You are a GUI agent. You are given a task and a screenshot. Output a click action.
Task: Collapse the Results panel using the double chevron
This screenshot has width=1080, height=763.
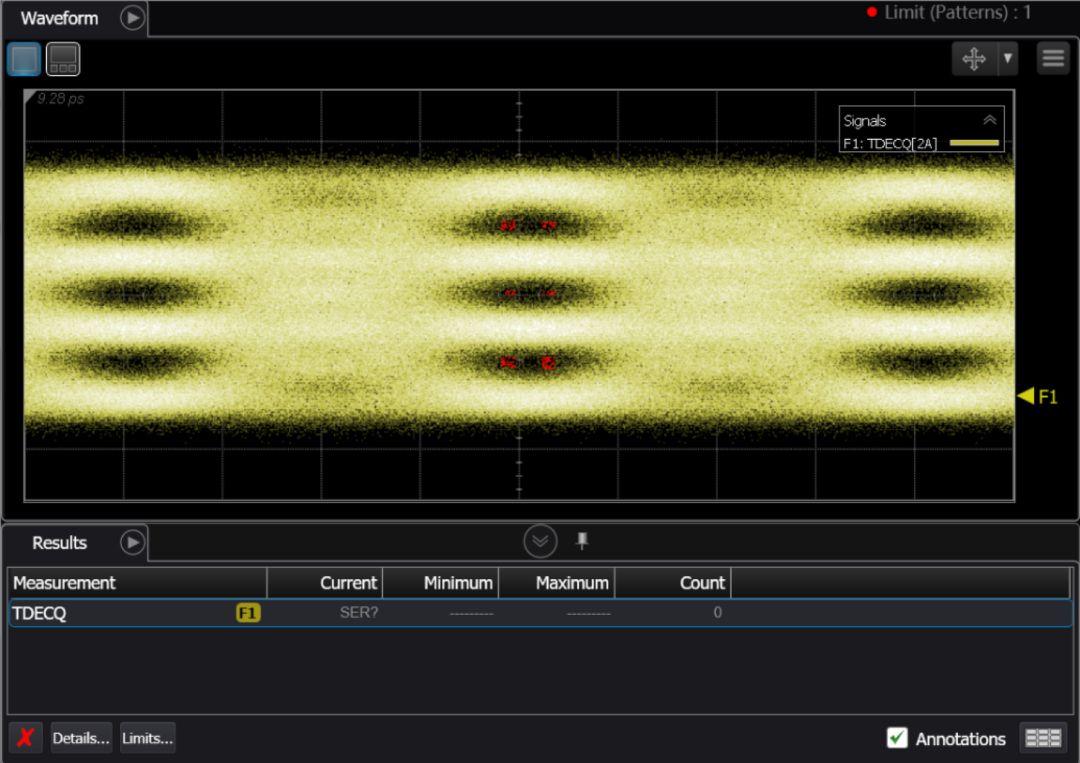point(541,541)
